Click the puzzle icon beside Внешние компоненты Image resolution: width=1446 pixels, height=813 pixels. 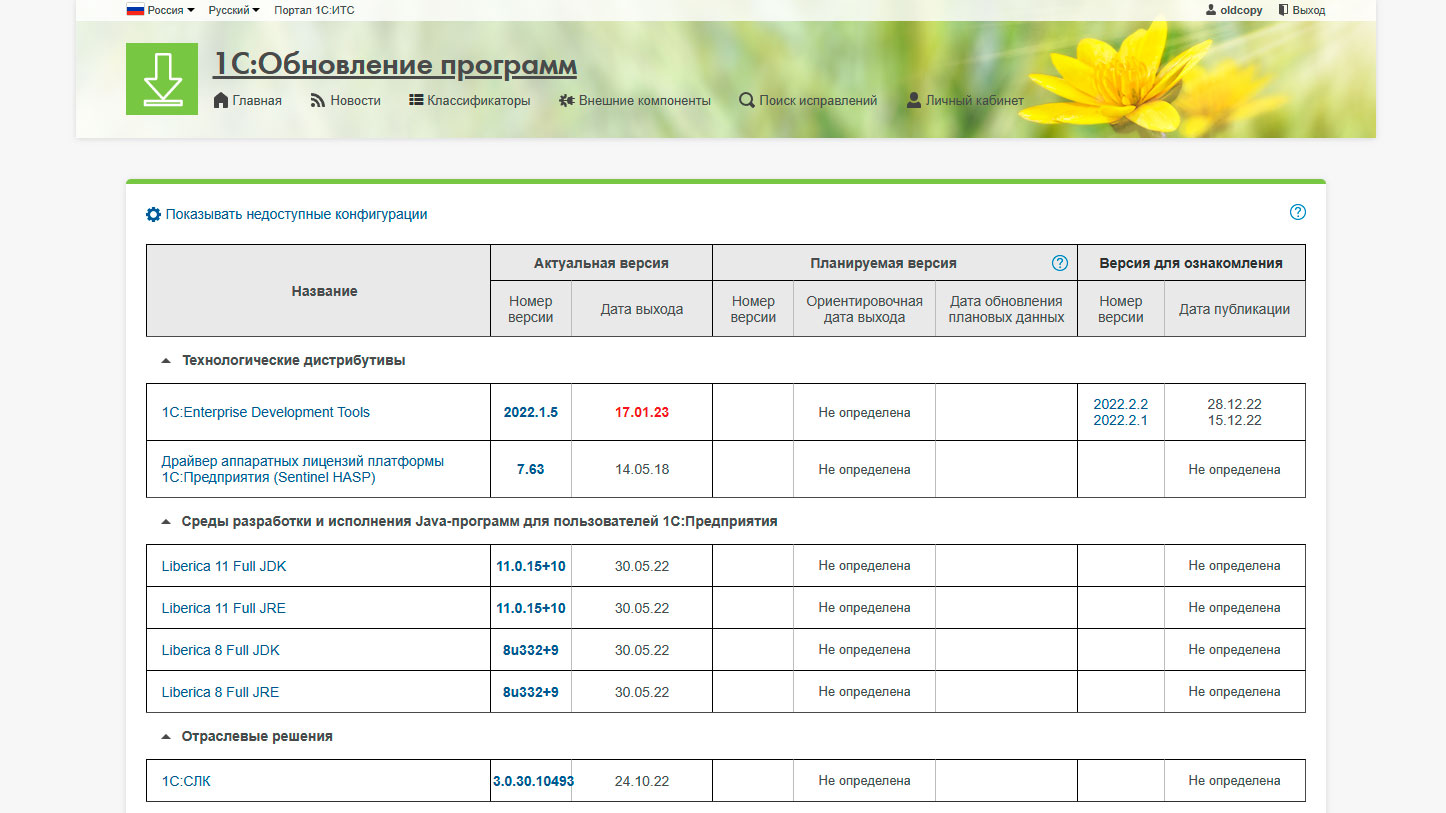pos(566,100)
